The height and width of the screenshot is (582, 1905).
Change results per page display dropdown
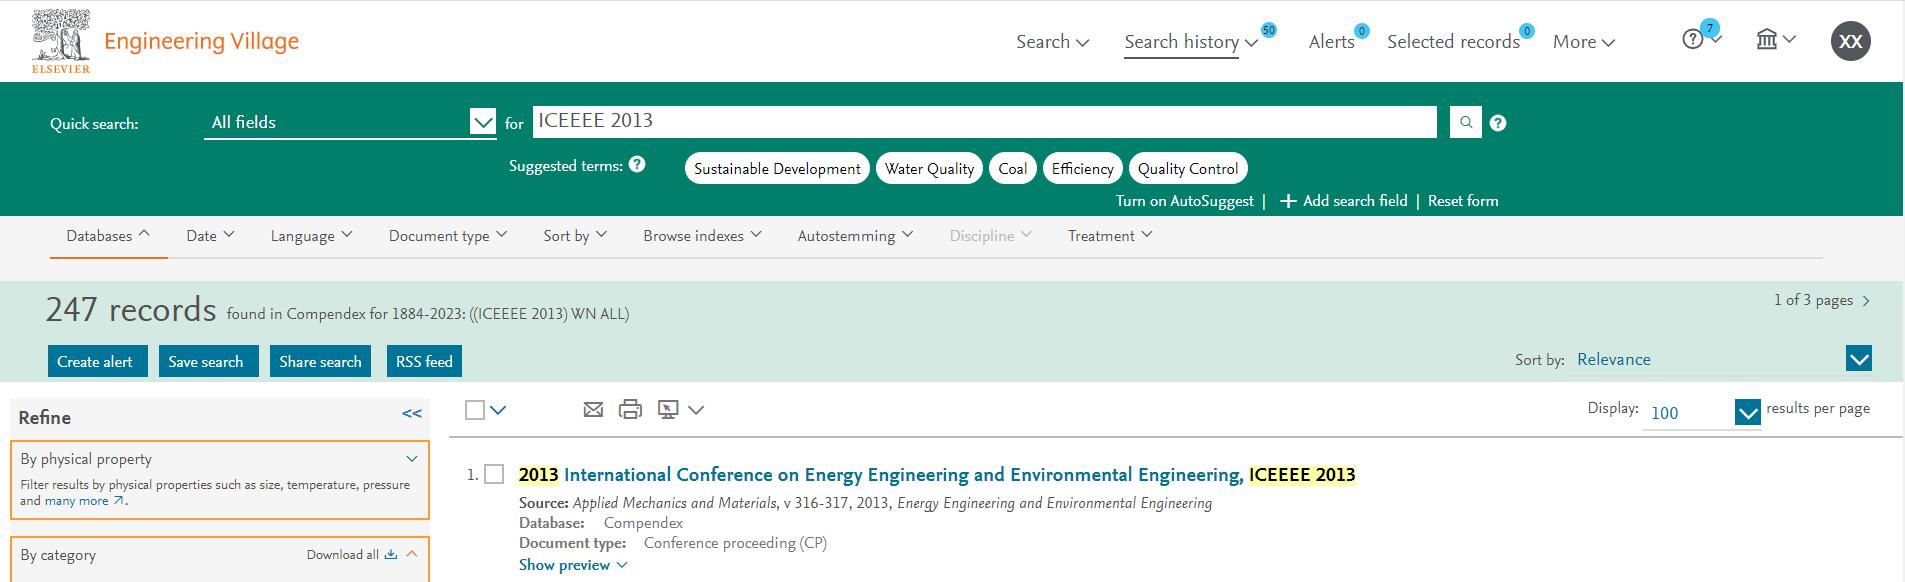pos(1702,413)
